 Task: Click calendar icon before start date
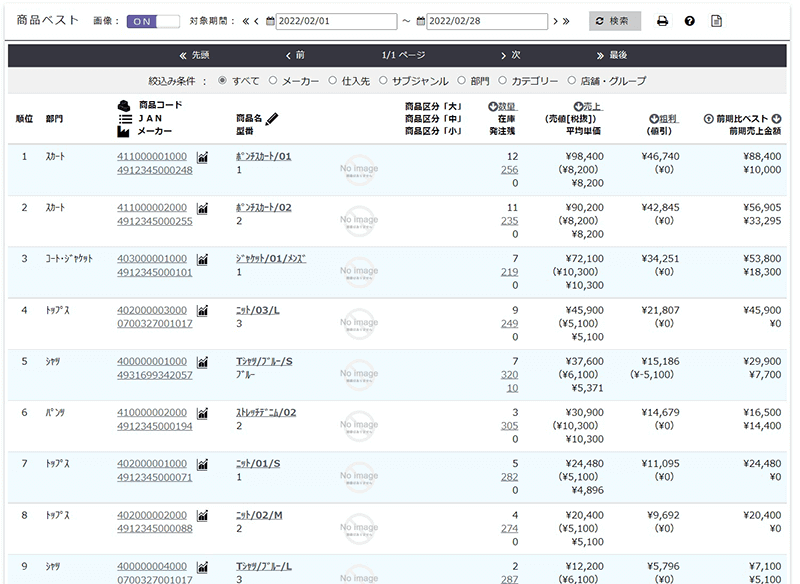[x=269, y=21]
